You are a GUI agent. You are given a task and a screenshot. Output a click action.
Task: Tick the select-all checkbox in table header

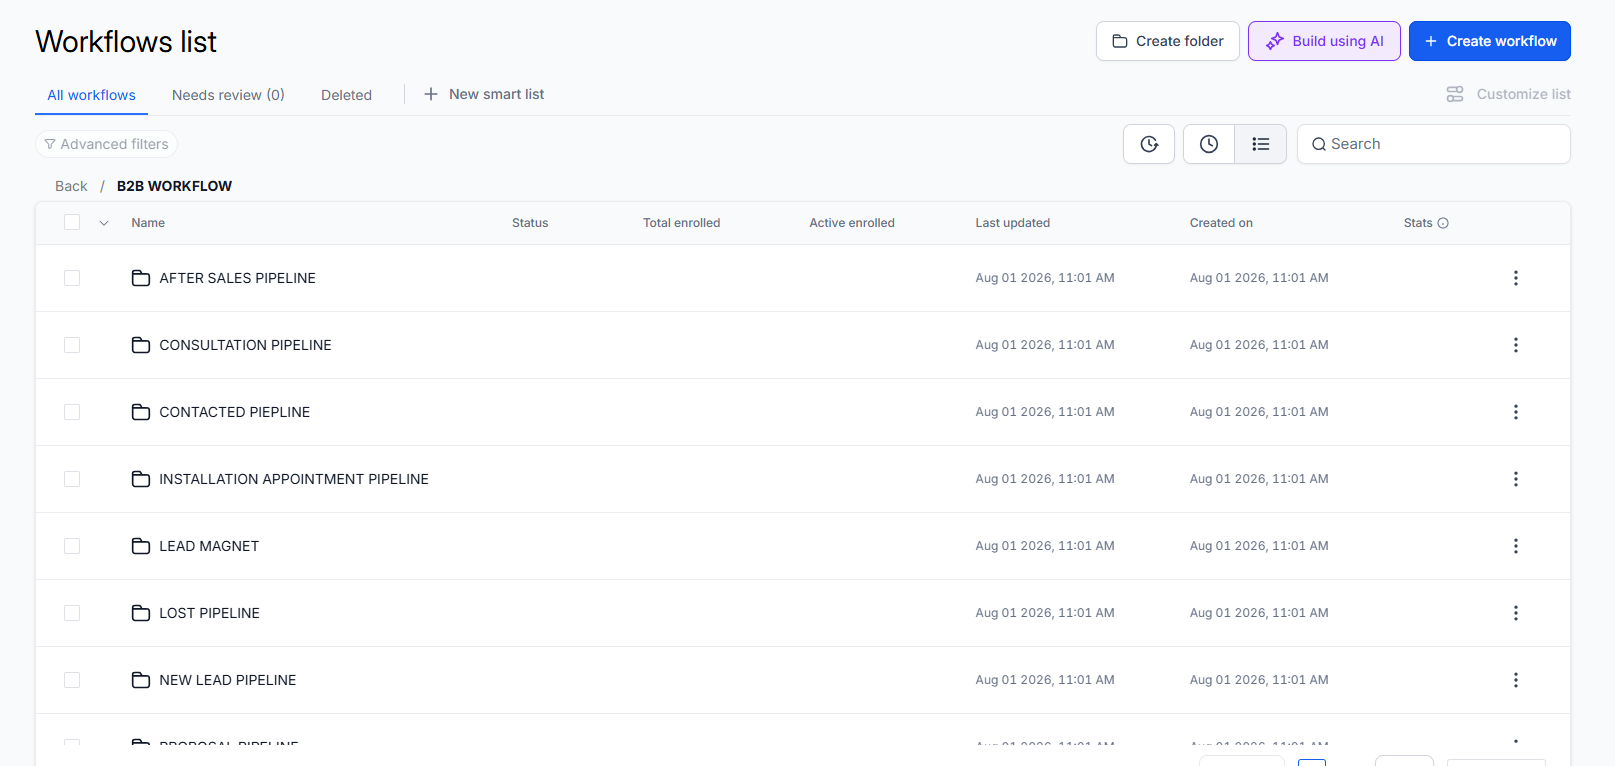pyautogui.click(x=72, y=222)
